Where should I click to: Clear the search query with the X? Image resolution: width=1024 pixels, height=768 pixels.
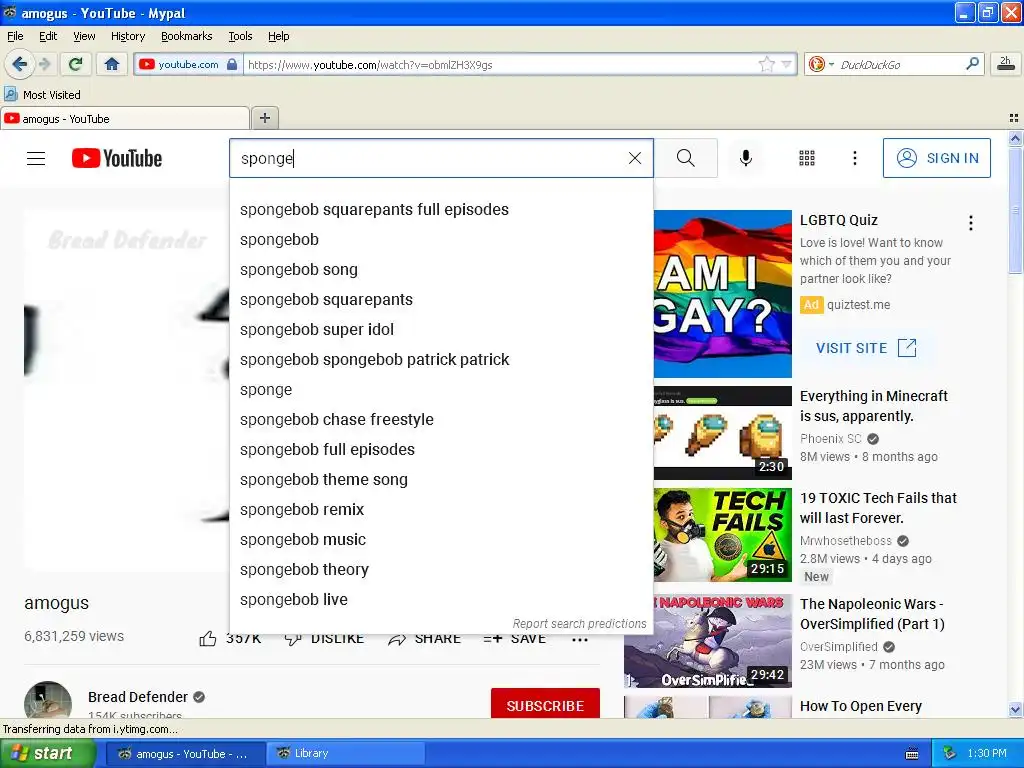635,158
